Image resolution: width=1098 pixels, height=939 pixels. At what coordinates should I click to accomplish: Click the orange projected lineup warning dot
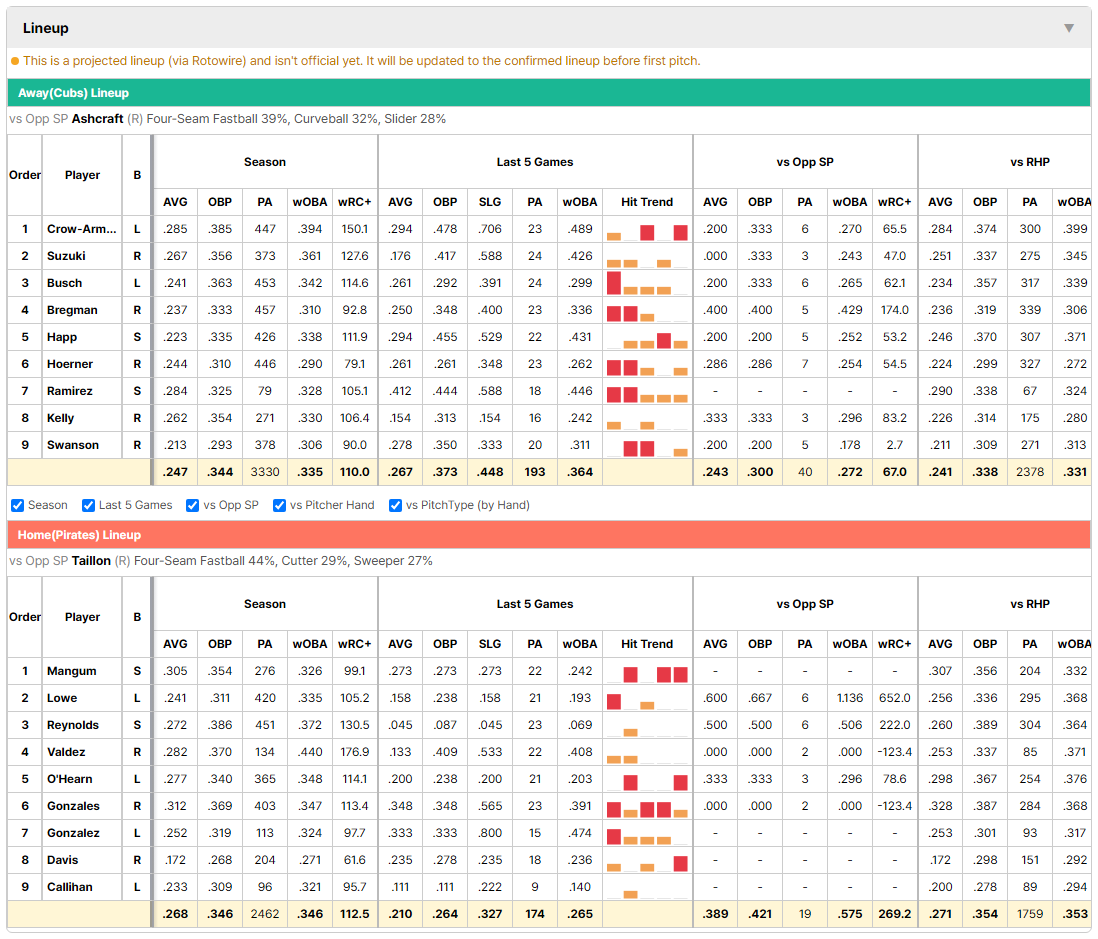coord(15,61)
